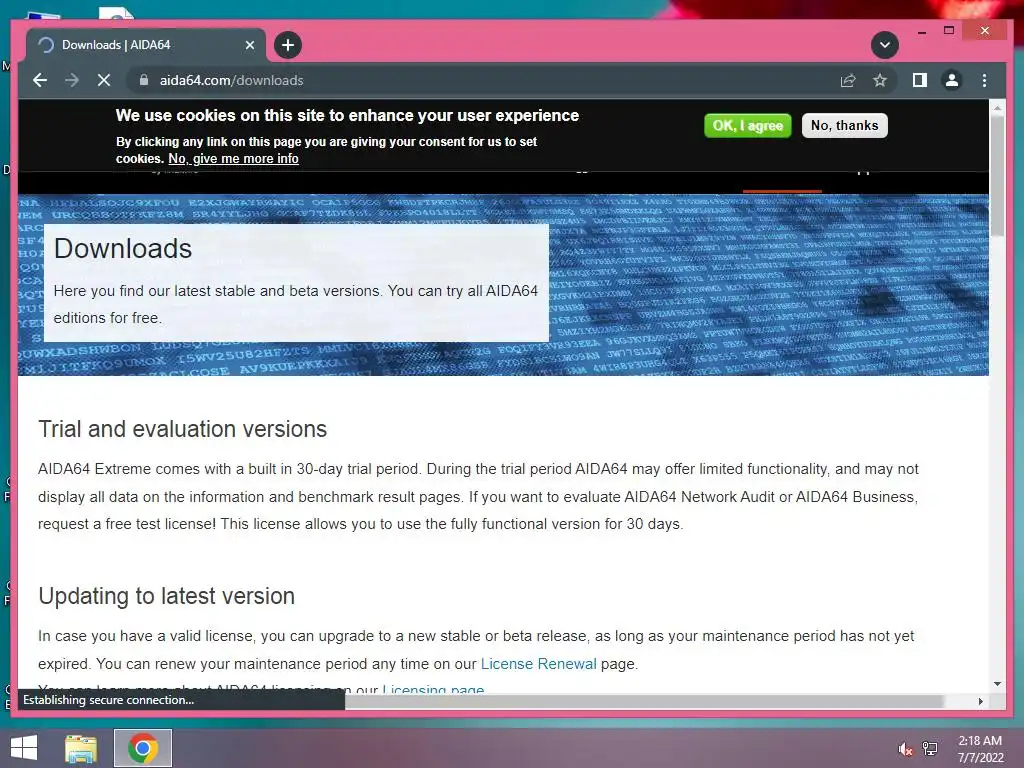This screenshot has width=1024, height=768.
Task: Decline cookies with No, thanks
Action: click(844, 125)
